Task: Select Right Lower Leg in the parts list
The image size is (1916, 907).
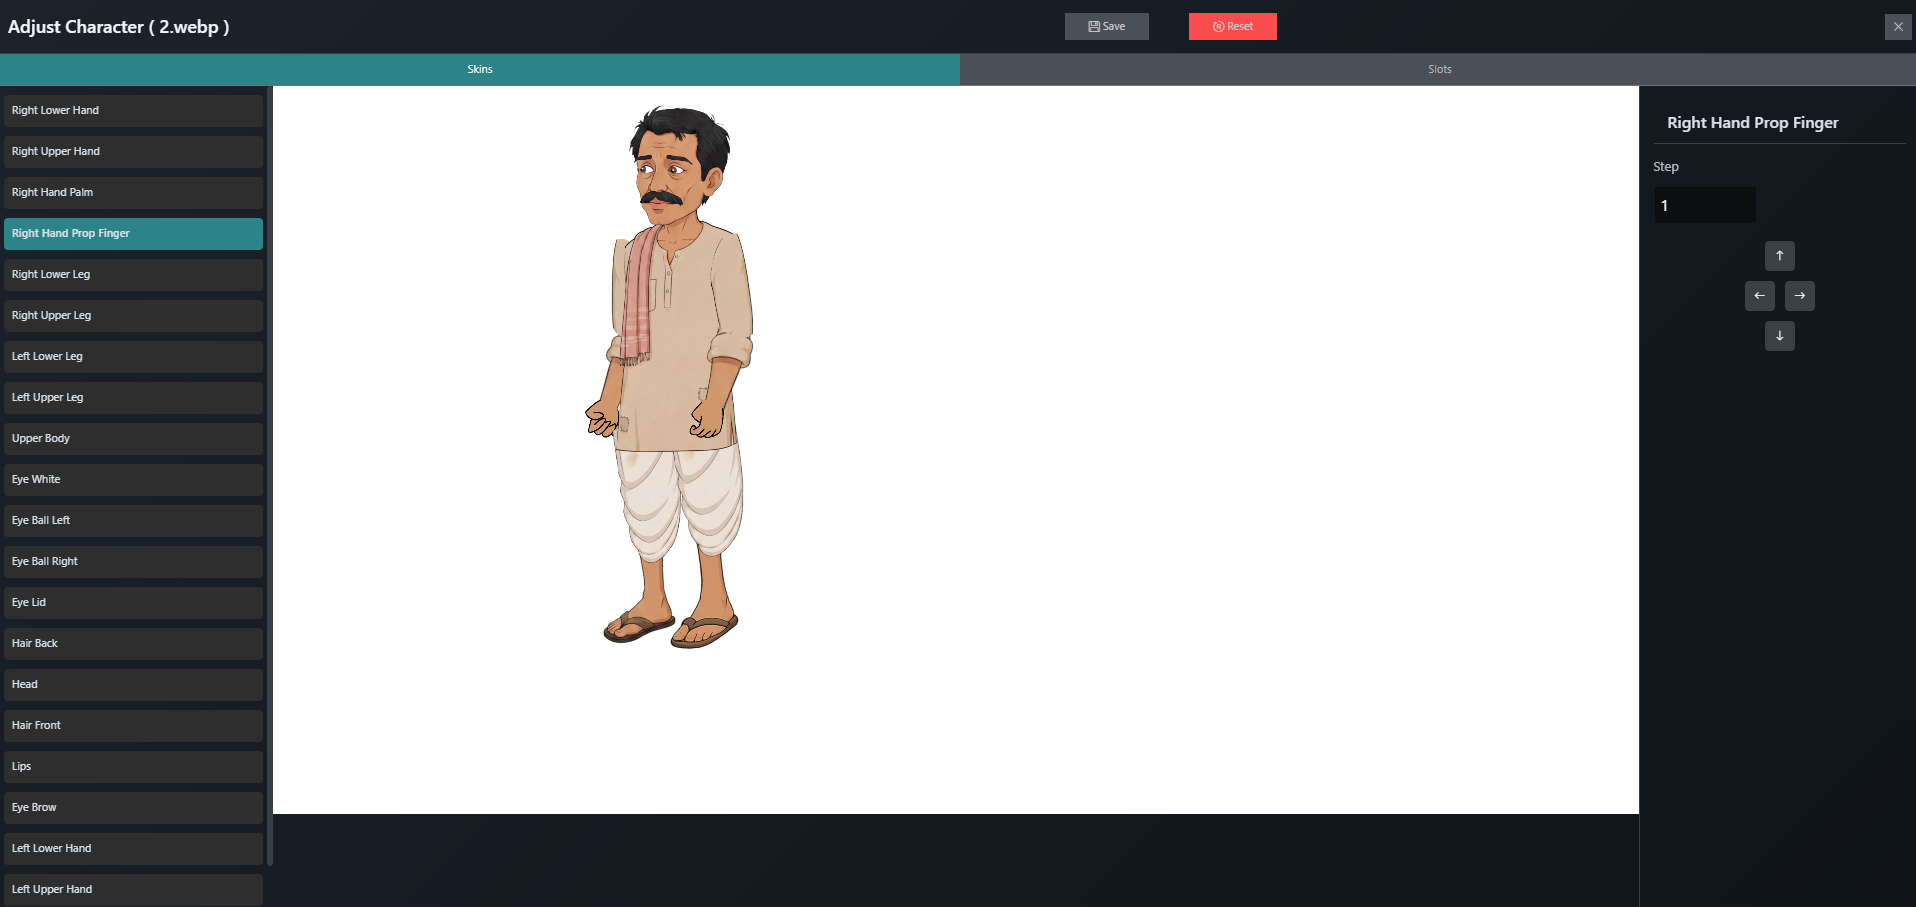Action: tap(133, 275)
